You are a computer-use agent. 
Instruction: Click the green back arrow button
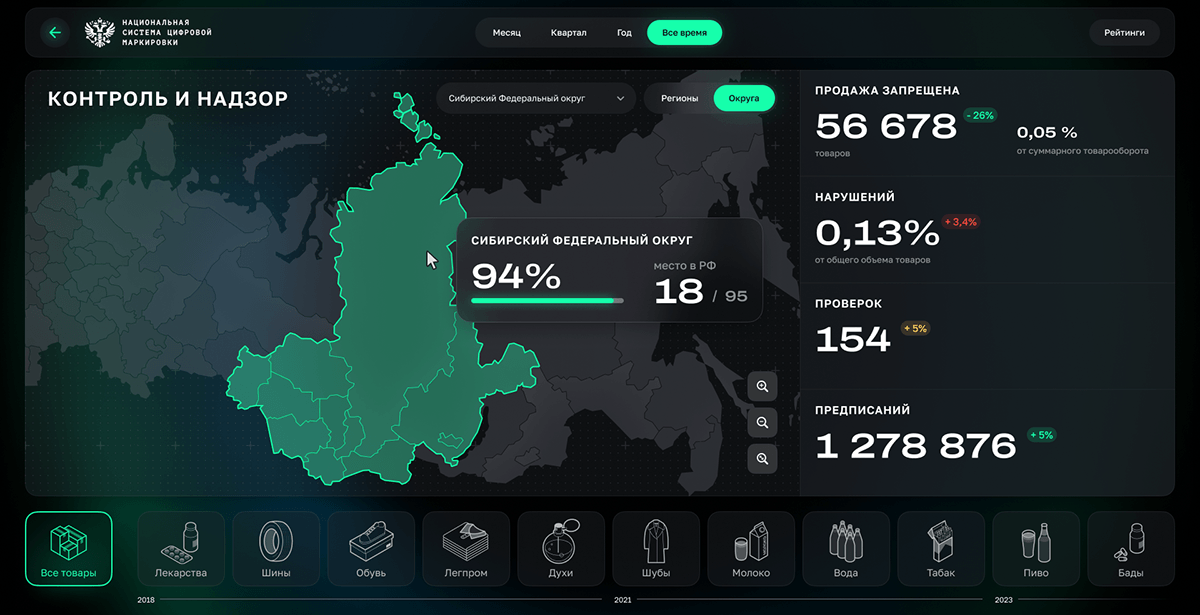pyautogui.click(x=55, y=32)
